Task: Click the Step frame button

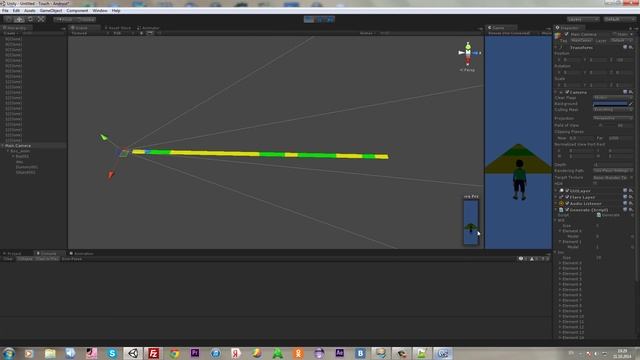Action: (x=330, y=19)
